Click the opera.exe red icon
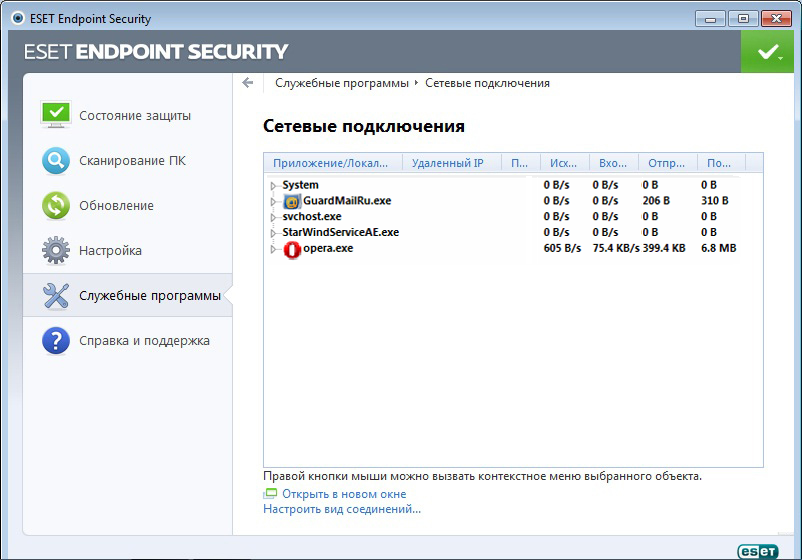Screen dimensions: 802x560 point(292,249)
